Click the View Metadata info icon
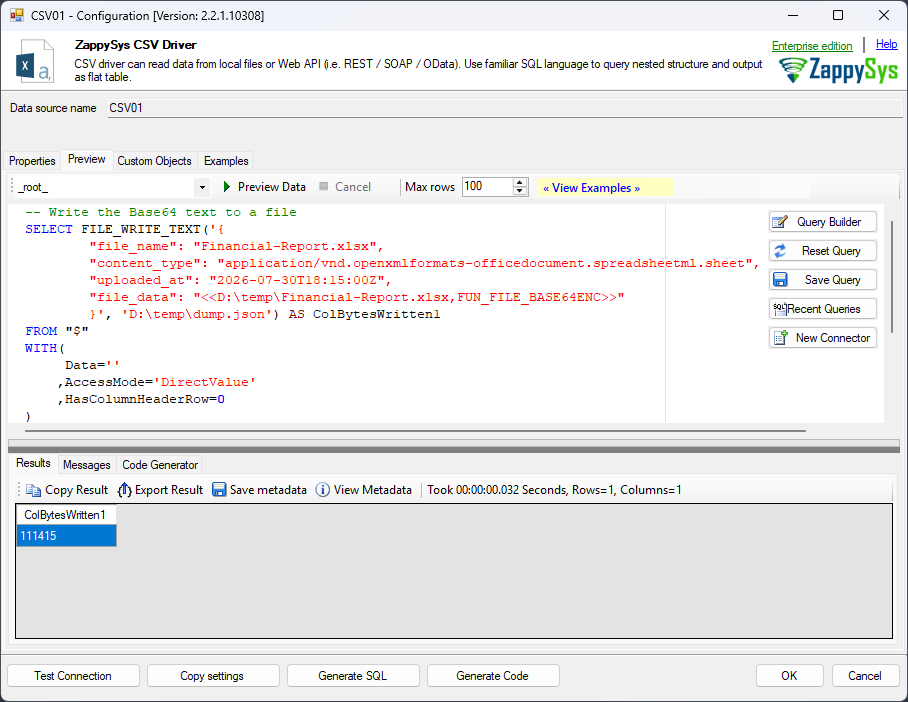The width and height of the screenshot is (908, 702). coord(323,490)
